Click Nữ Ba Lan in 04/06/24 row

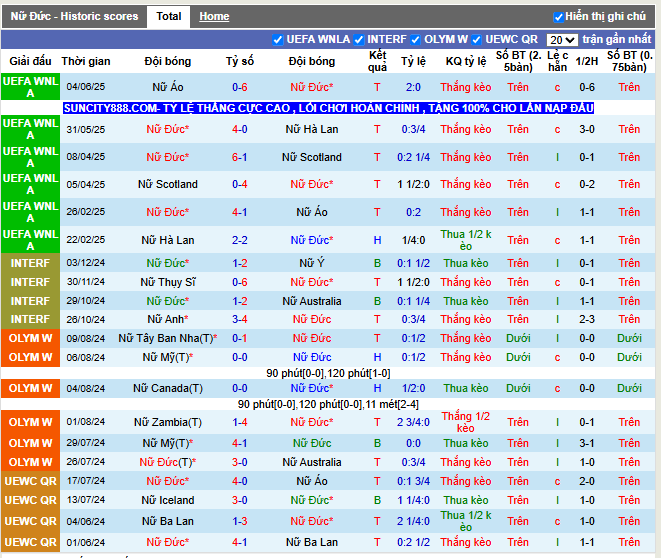click(x=168, y=521)
